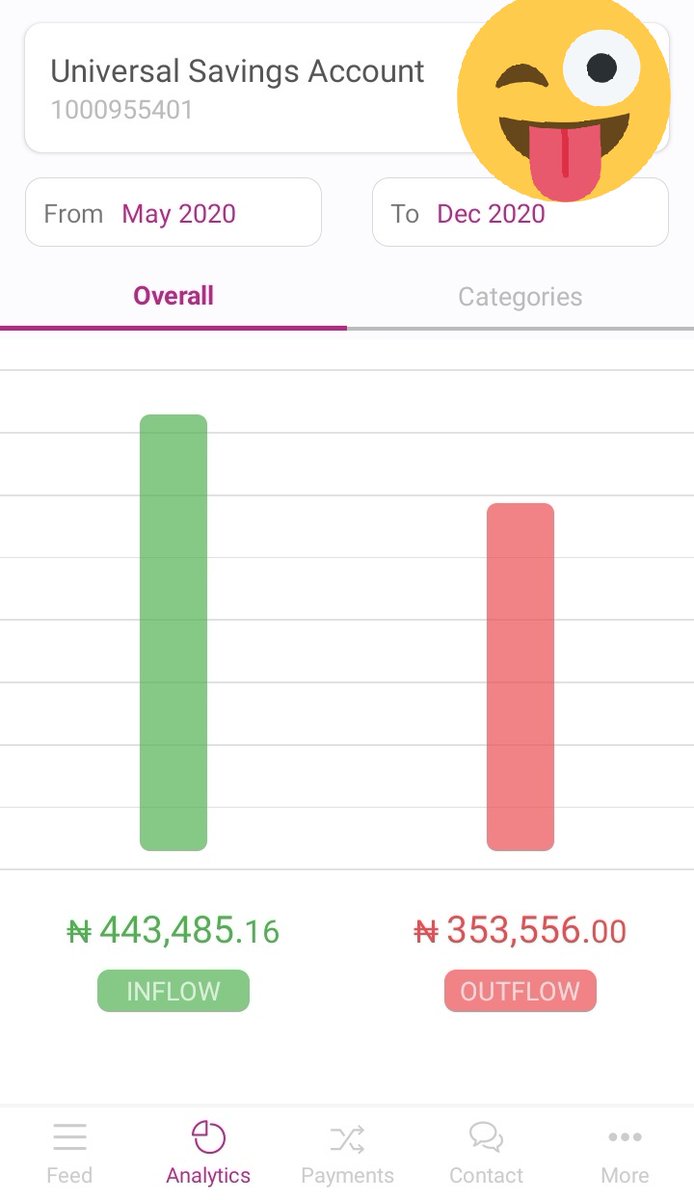The image size is (694, 1200).
Task: Tap the Feed label in bottom navigation
Action: pyautogui.click(x=69, y=1175)
